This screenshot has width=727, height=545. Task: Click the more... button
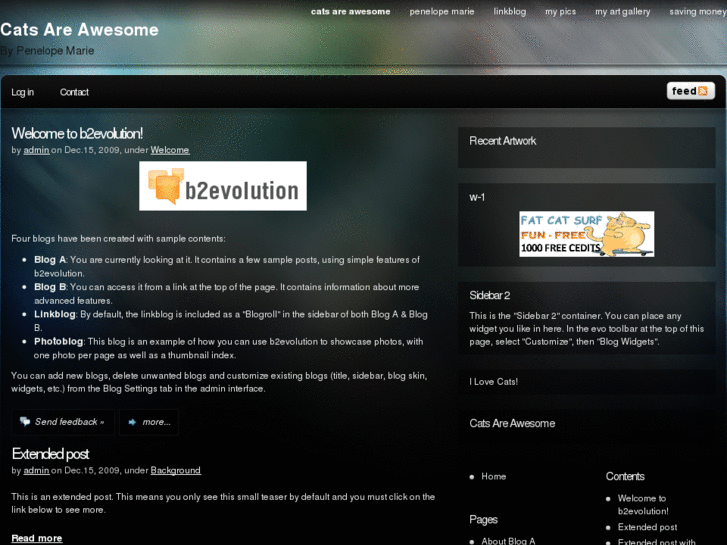coord(149,422)
